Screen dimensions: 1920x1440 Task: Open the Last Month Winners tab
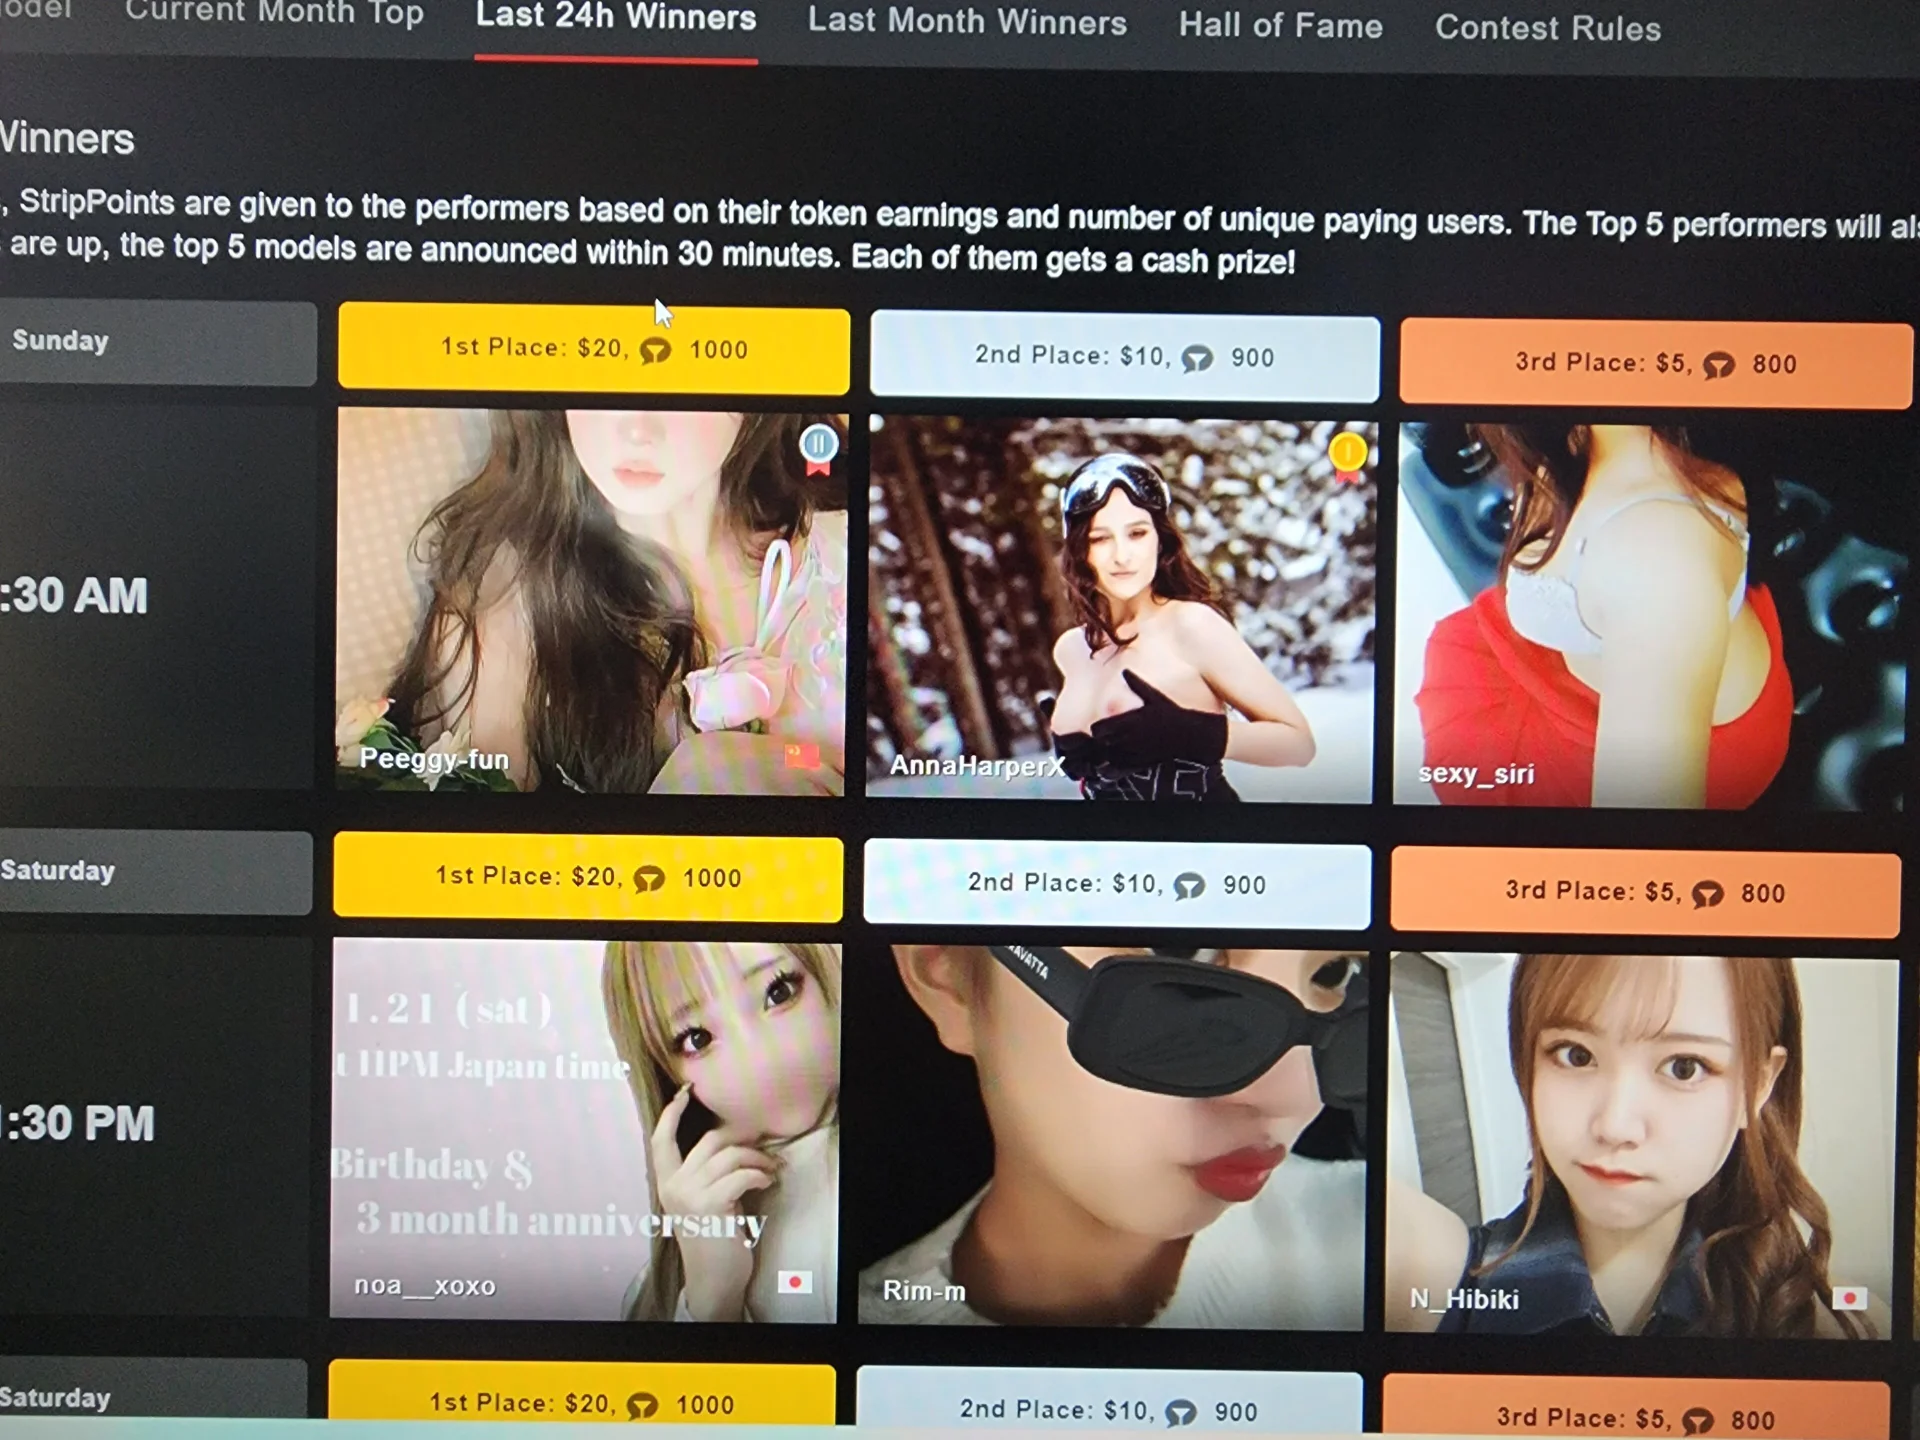tap(967, 22)
